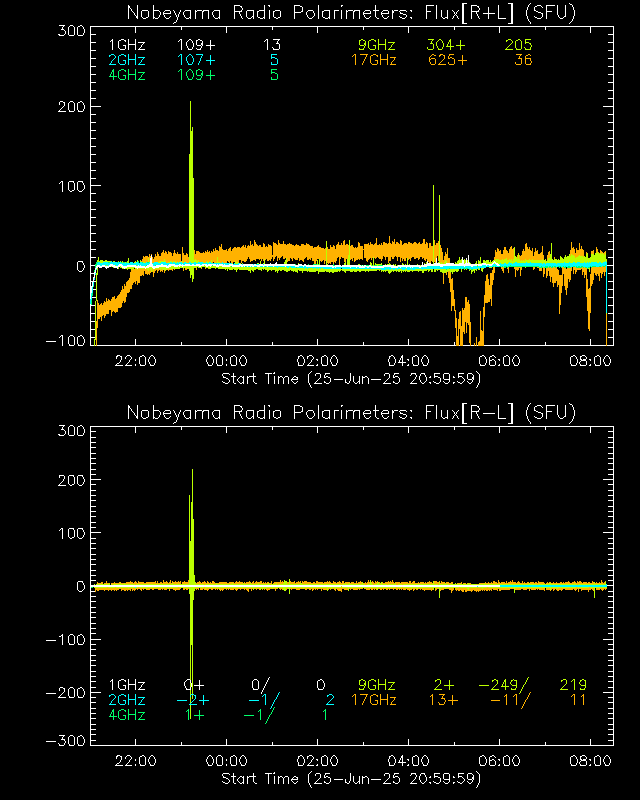This screenshot has height=800, width=640.
Task: Click the 1GHz base value 109+ in top plot
Action: pyautogui.click(x=196, y=45)
